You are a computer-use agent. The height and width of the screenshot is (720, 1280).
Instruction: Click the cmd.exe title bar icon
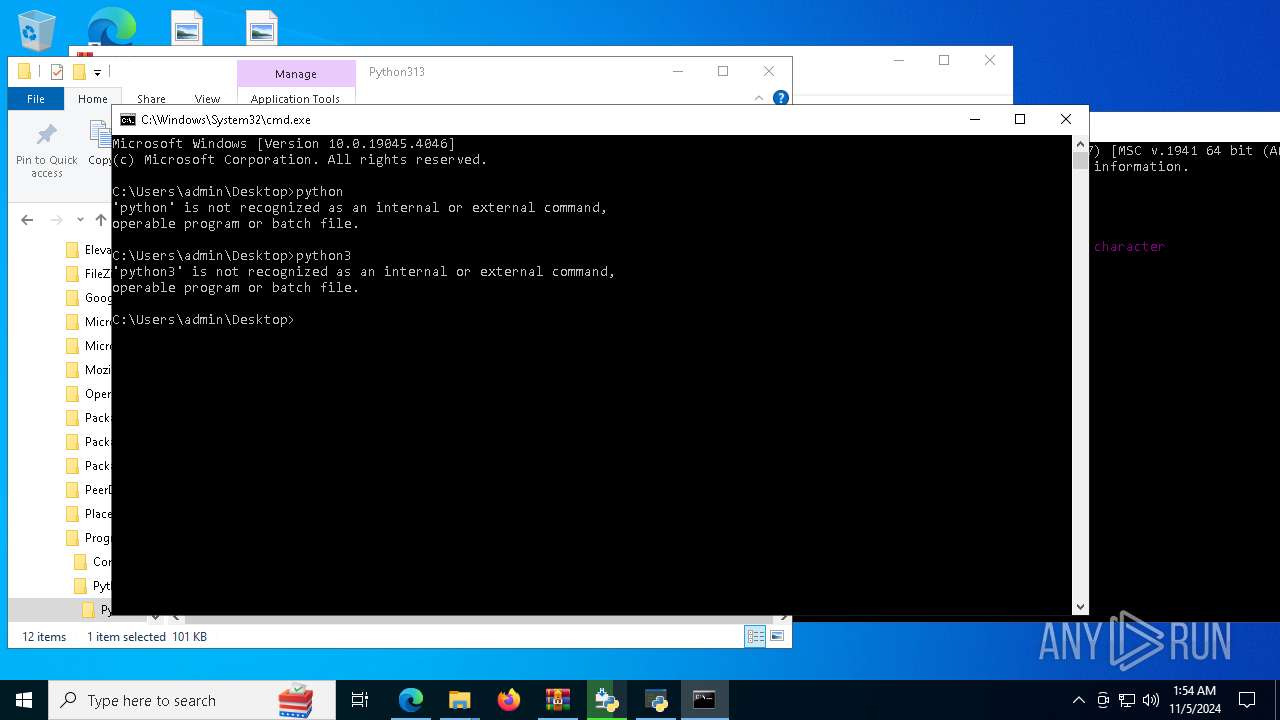coord(128,120)
